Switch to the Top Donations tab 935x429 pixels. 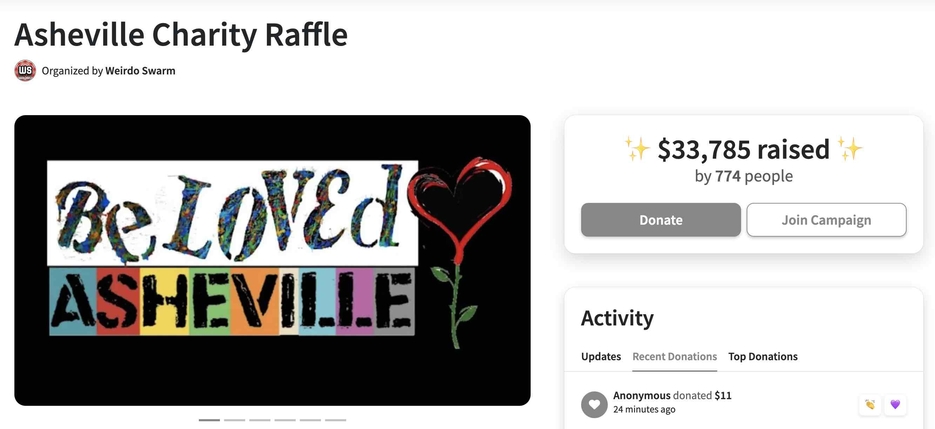coord(763,356)
